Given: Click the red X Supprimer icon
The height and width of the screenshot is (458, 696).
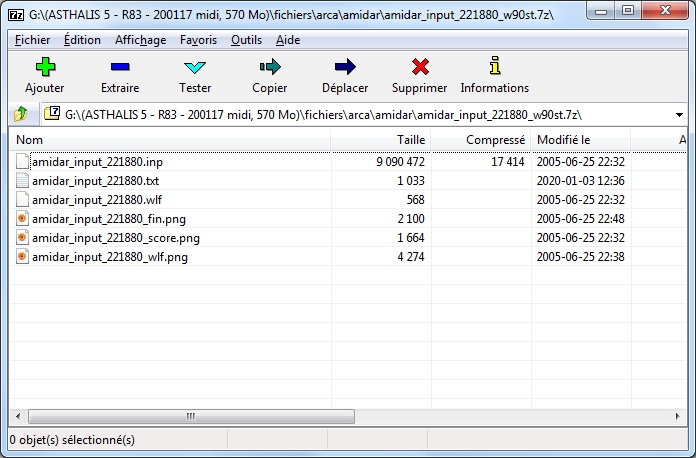Looking at the screenshot, I should pyautogui.click(x=420, y=68).
